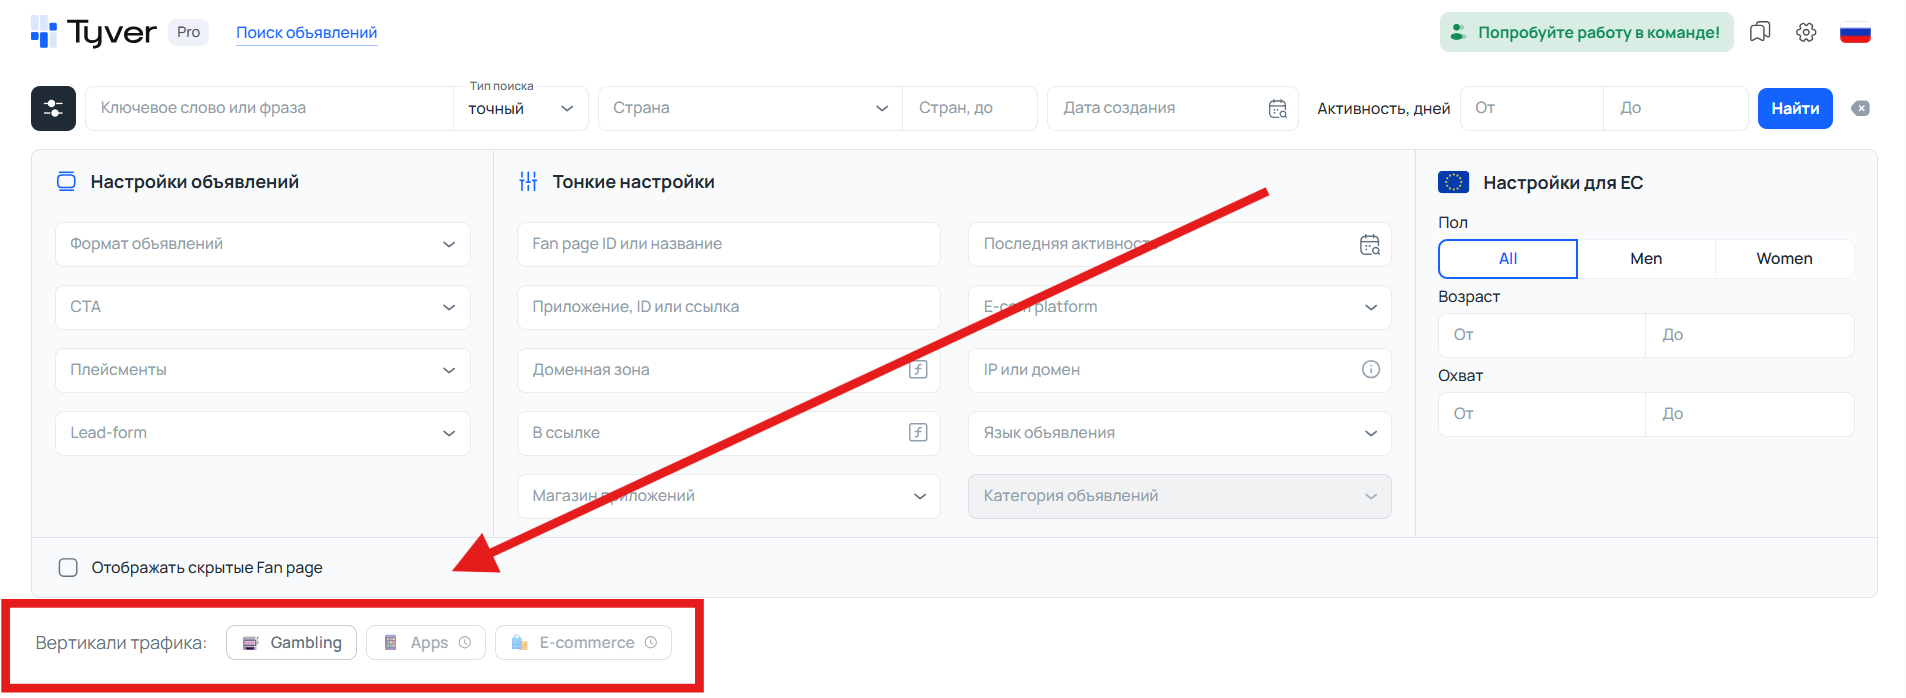Clear search with the reset icon
This screenshot has width=1906, height=698.
pyautogui.click(x=1860, y=108)
